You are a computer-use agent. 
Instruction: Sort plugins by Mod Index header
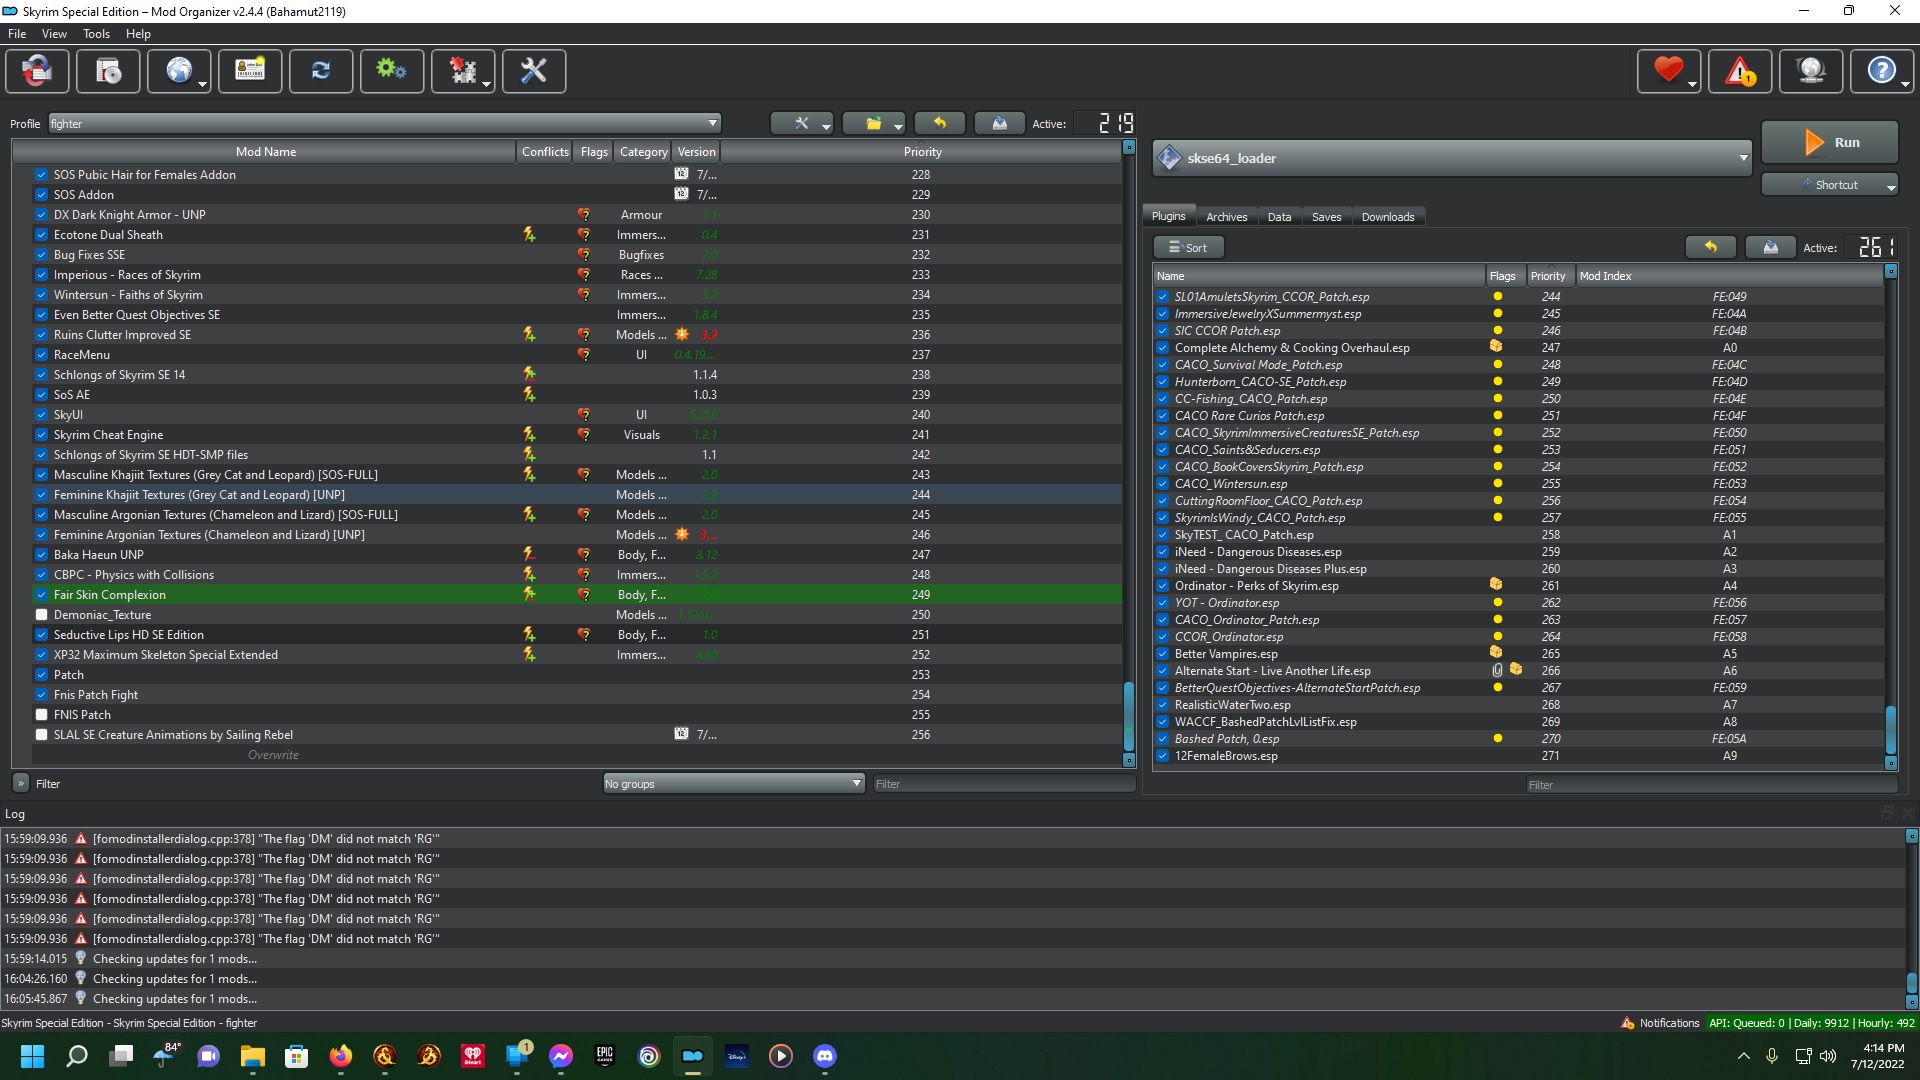coord(1729,276)
